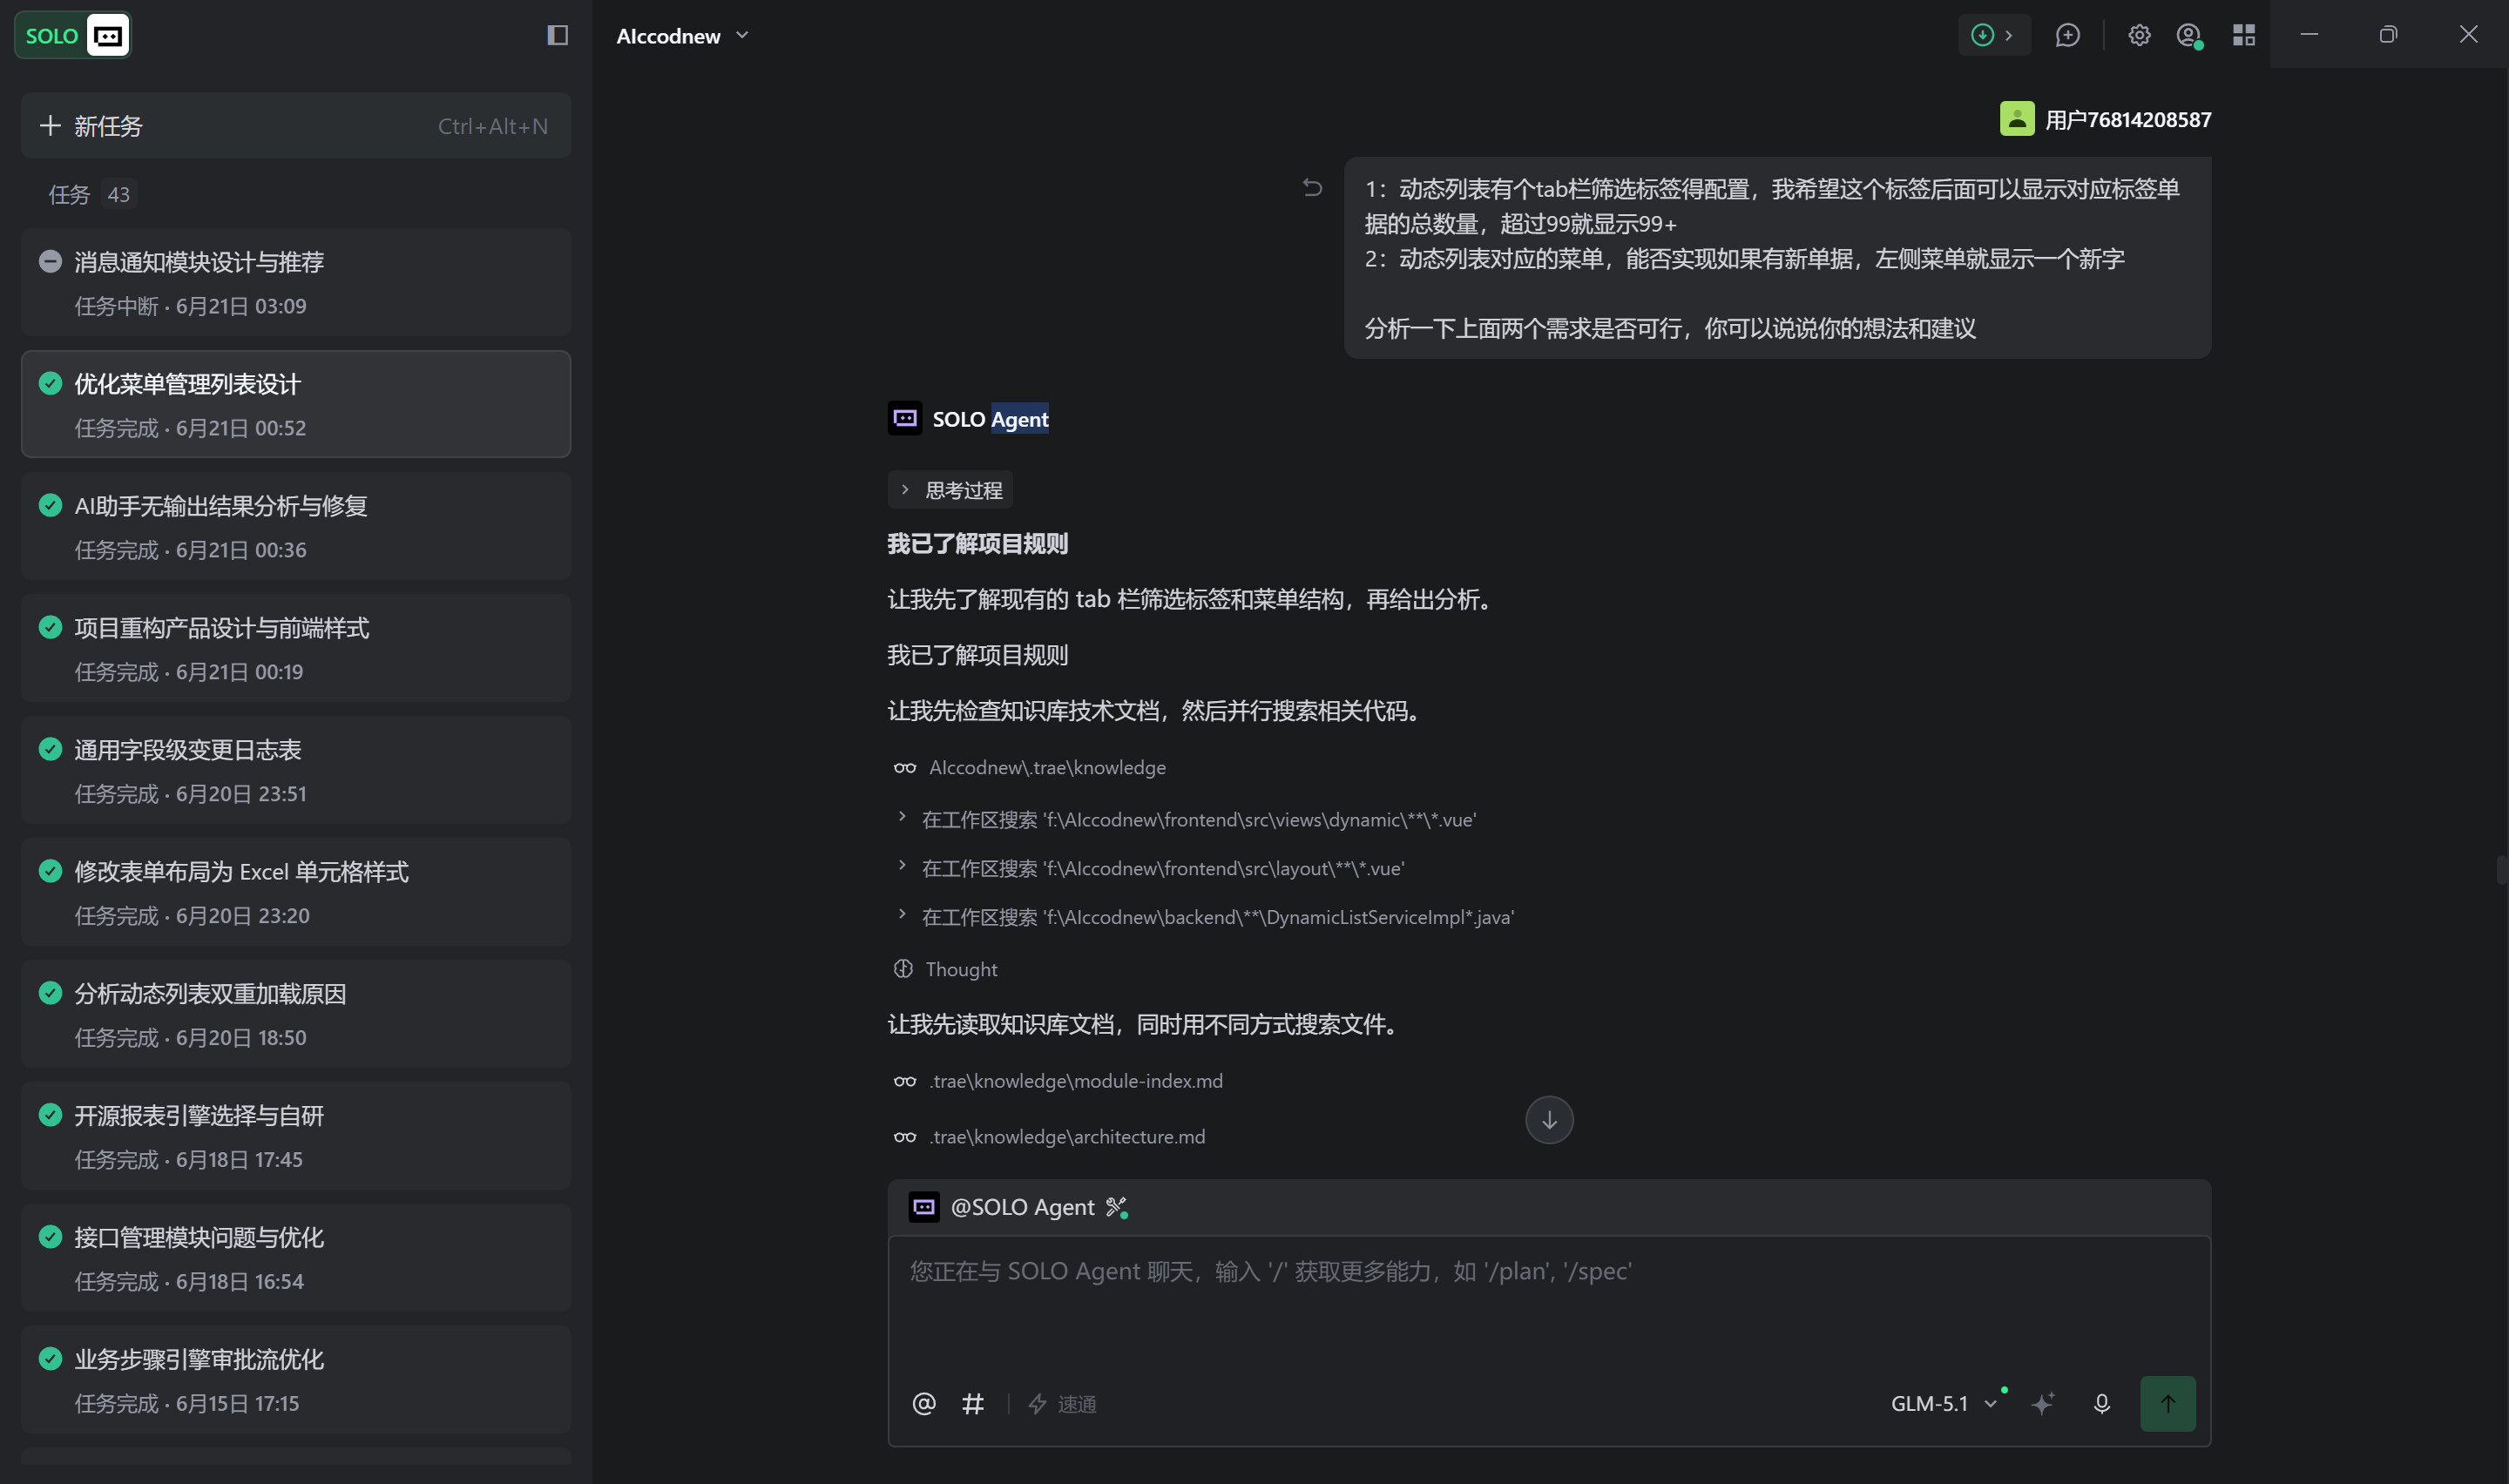Open the AIccodnew project dropdown
The height and width of the screenshot is (1484, 2509).
coord(683,36)
